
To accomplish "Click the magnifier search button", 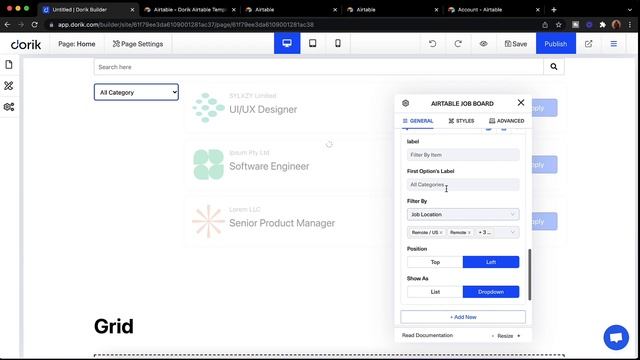I will coord(553,67).
